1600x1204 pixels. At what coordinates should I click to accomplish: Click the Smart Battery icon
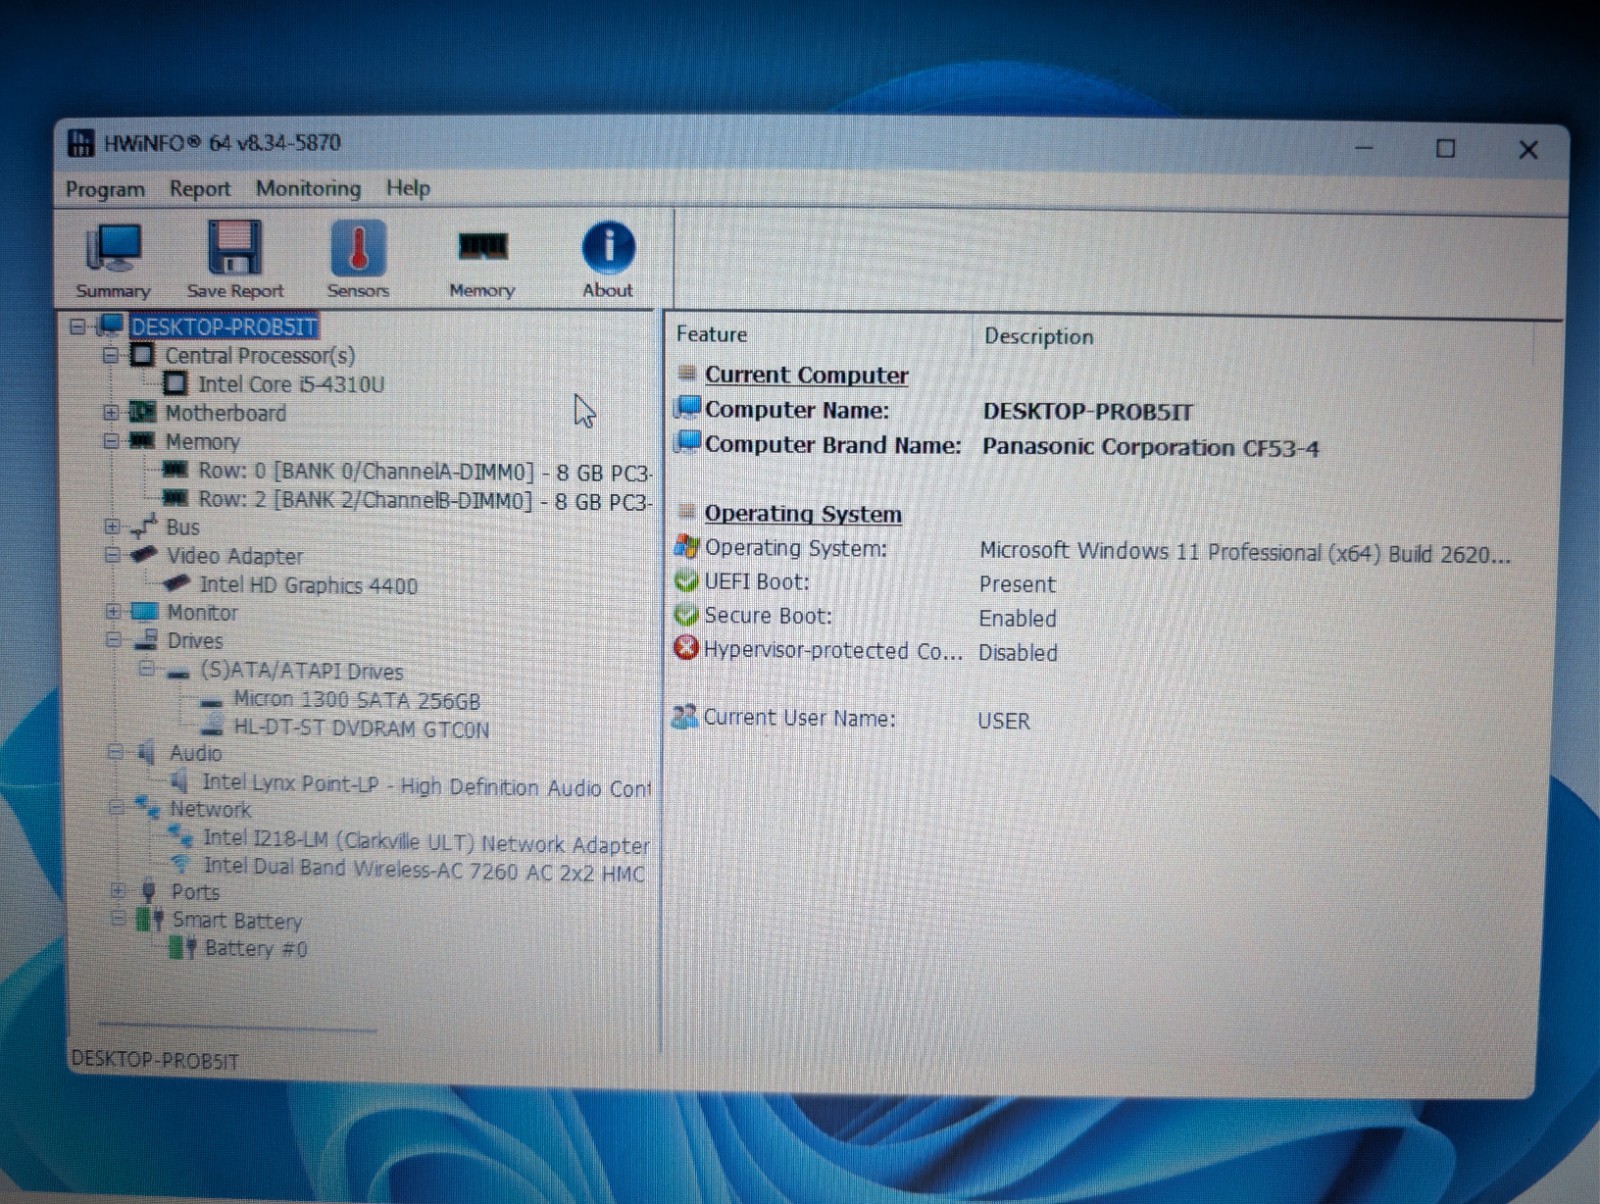point(150,918)
